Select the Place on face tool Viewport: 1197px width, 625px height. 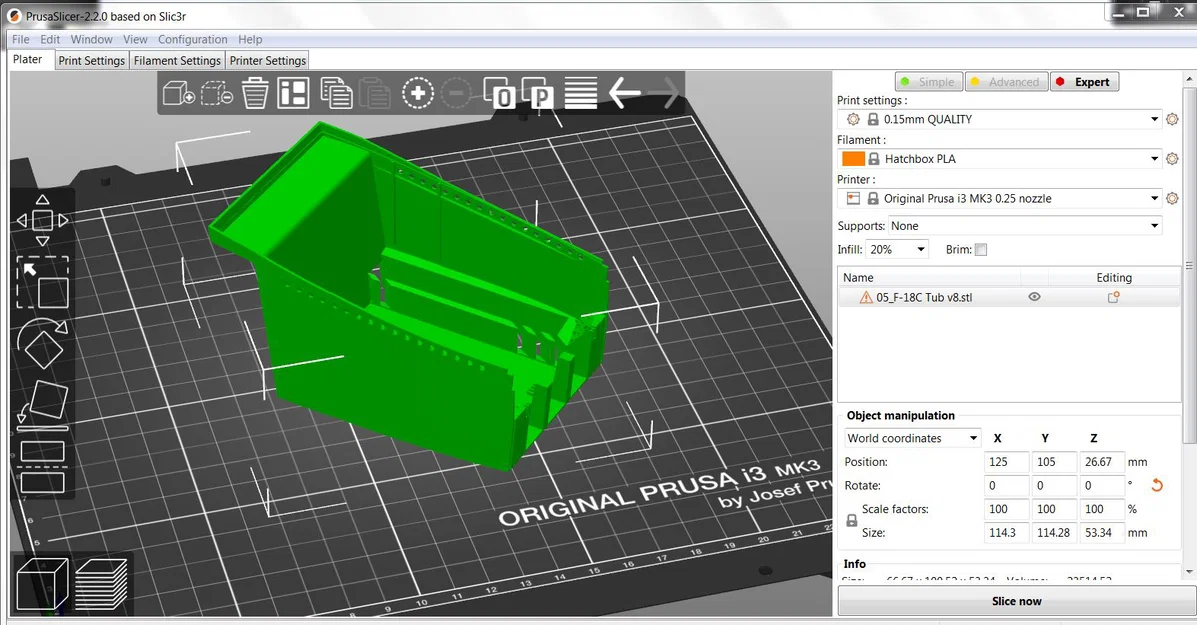43,405
